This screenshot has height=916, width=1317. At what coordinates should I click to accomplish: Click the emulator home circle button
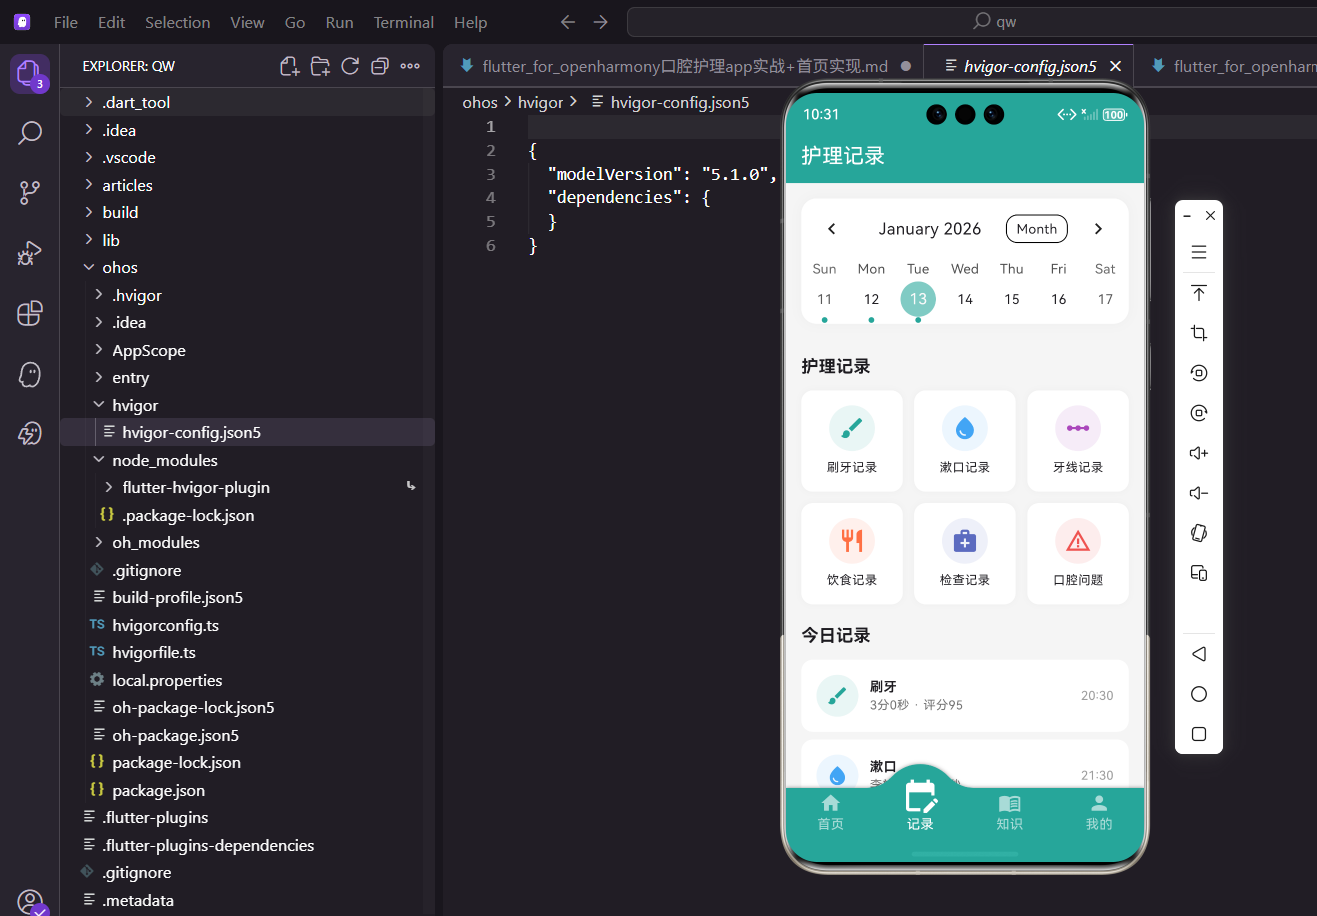pos(1199,694)
